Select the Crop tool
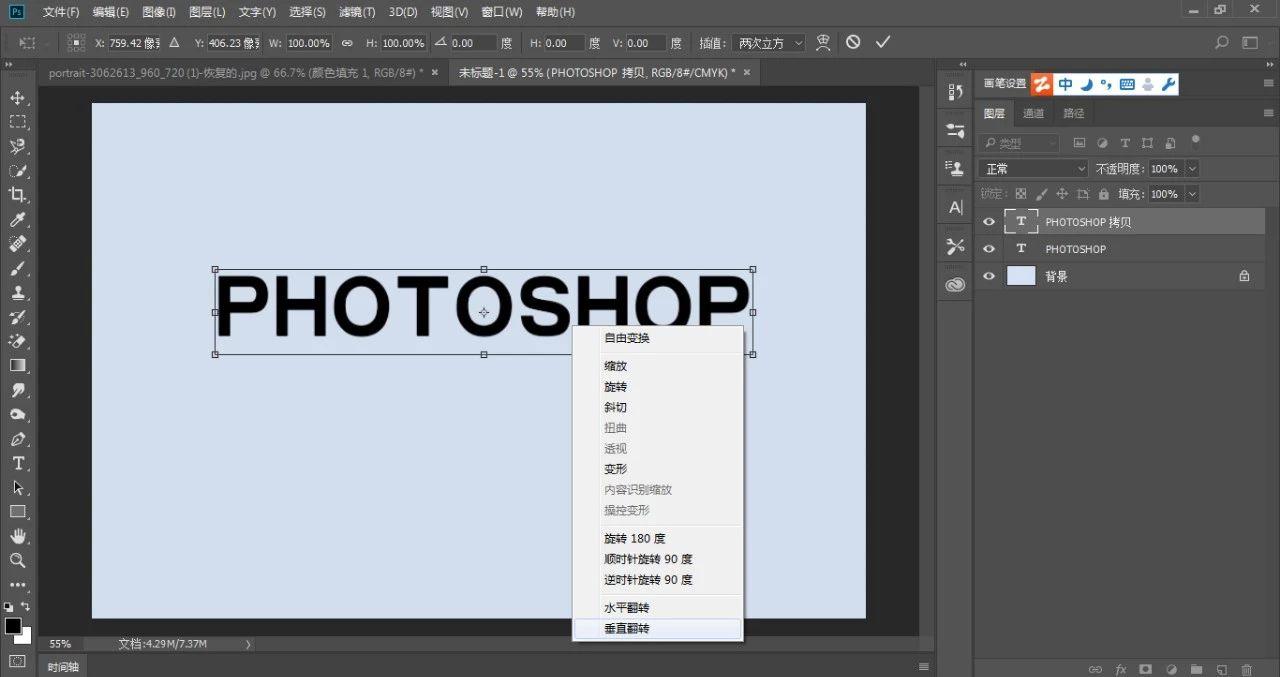The height and width of the screenshot is (677, 1280). point(17,195)
